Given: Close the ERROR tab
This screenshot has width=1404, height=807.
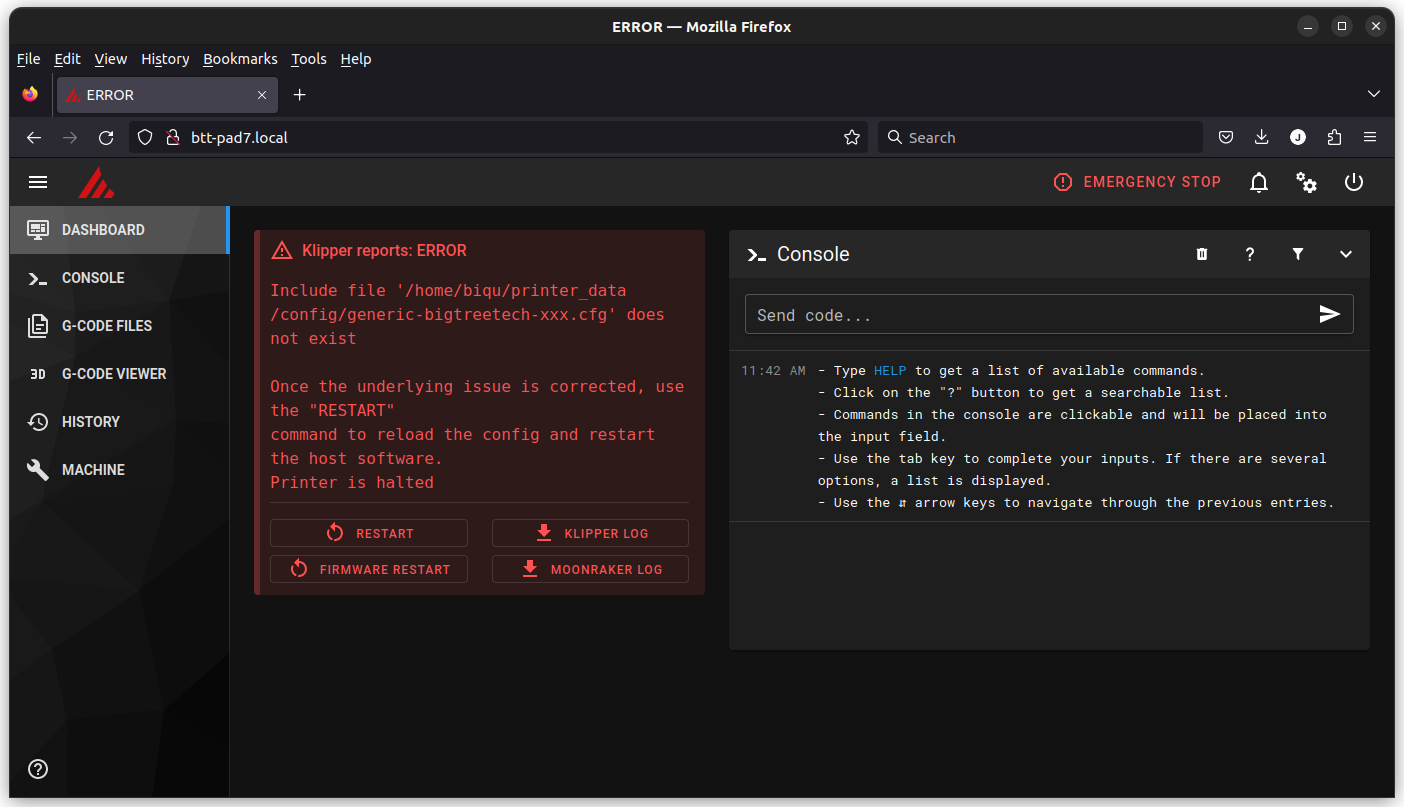Looking at the screenshot, I should (262, 95).
